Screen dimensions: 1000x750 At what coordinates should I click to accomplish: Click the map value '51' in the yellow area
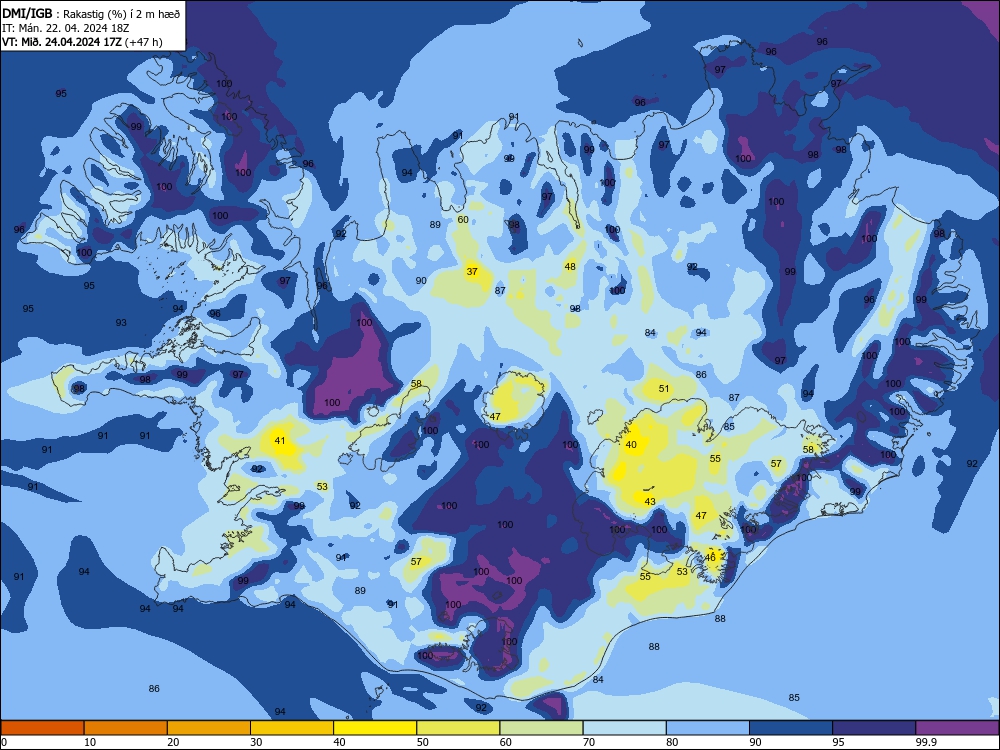click(664, 388)
